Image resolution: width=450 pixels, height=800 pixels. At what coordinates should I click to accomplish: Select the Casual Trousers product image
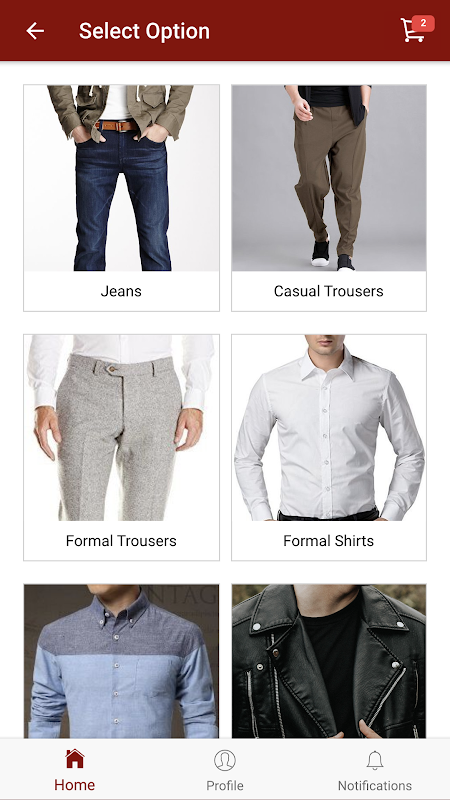(x=329, y=178)
